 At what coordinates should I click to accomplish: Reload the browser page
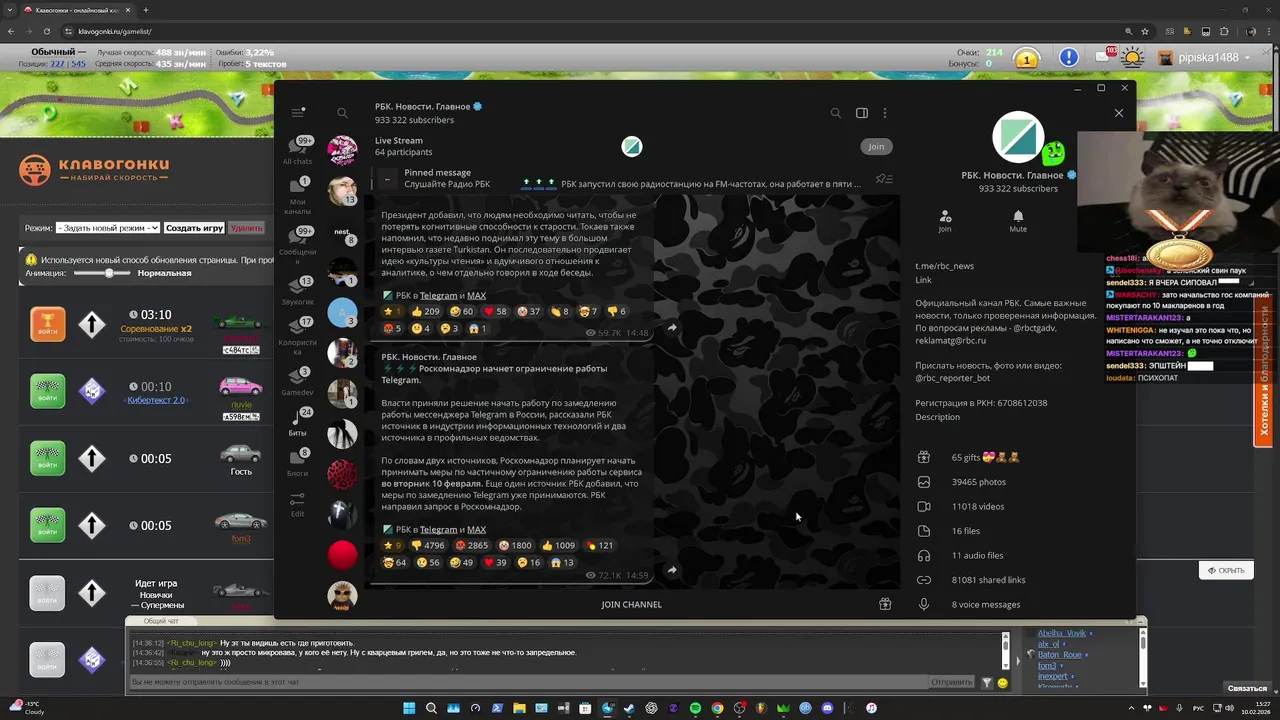(x=46, y=31)
